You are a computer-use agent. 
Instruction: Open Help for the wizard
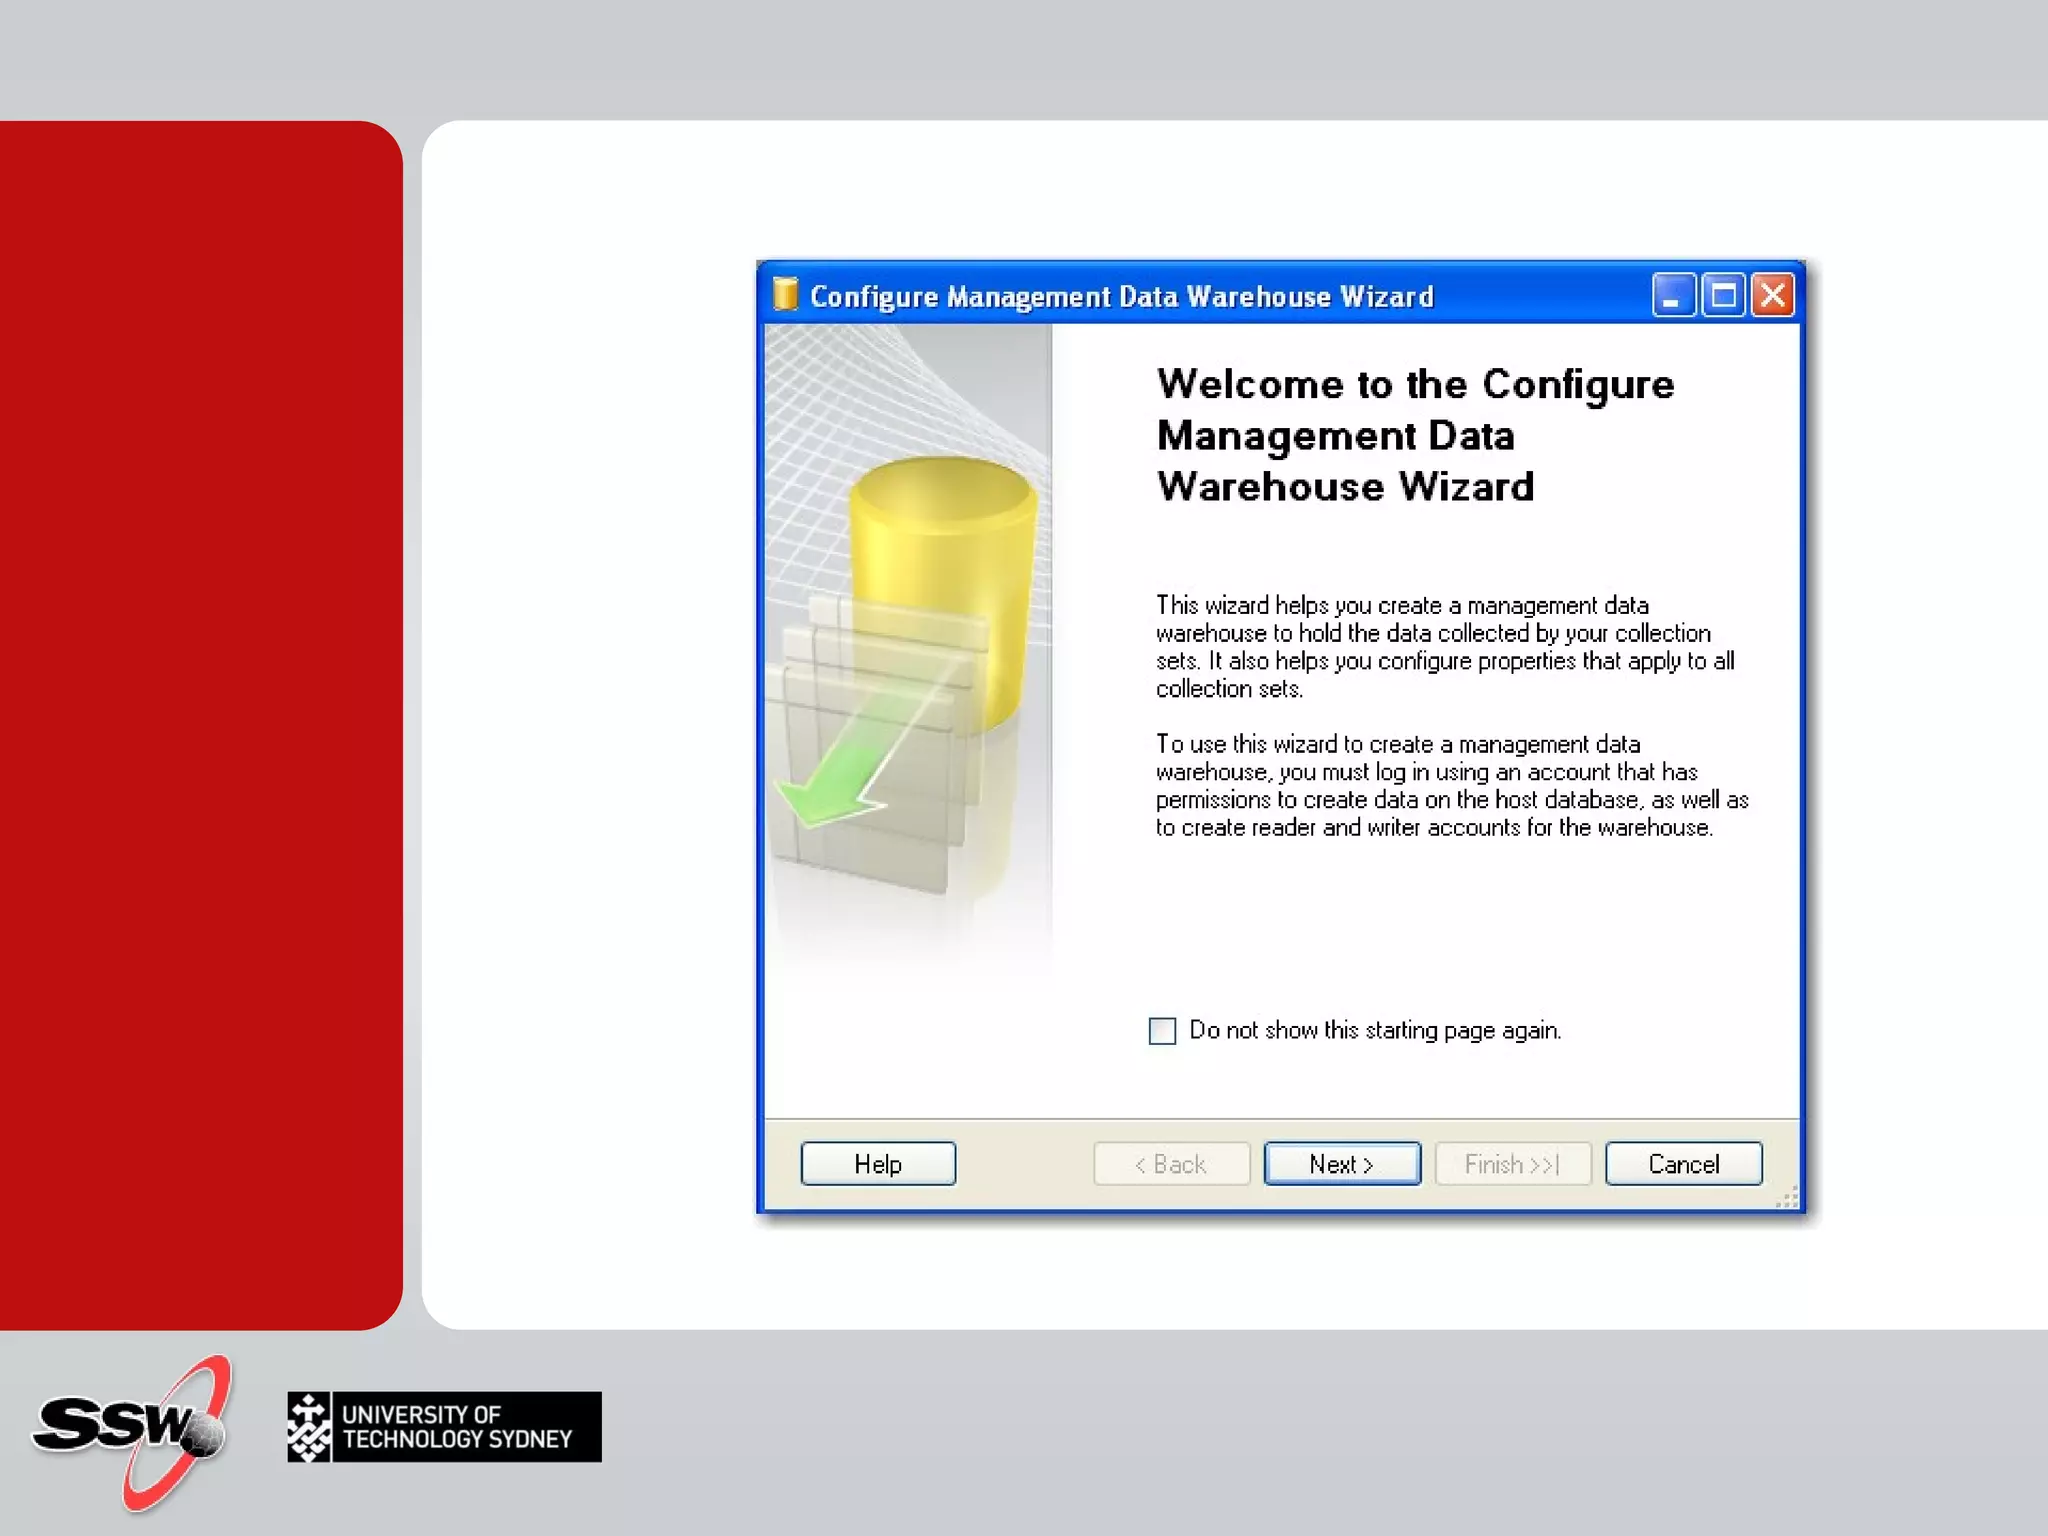point(878,1164)
